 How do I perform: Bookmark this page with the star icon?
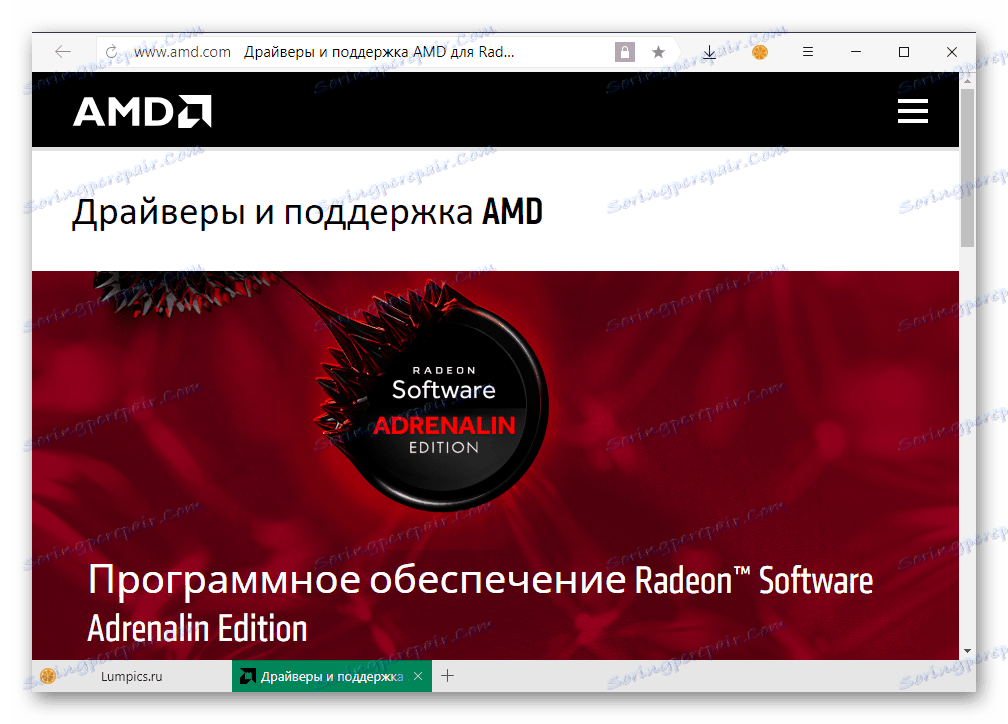pos(657,51)
